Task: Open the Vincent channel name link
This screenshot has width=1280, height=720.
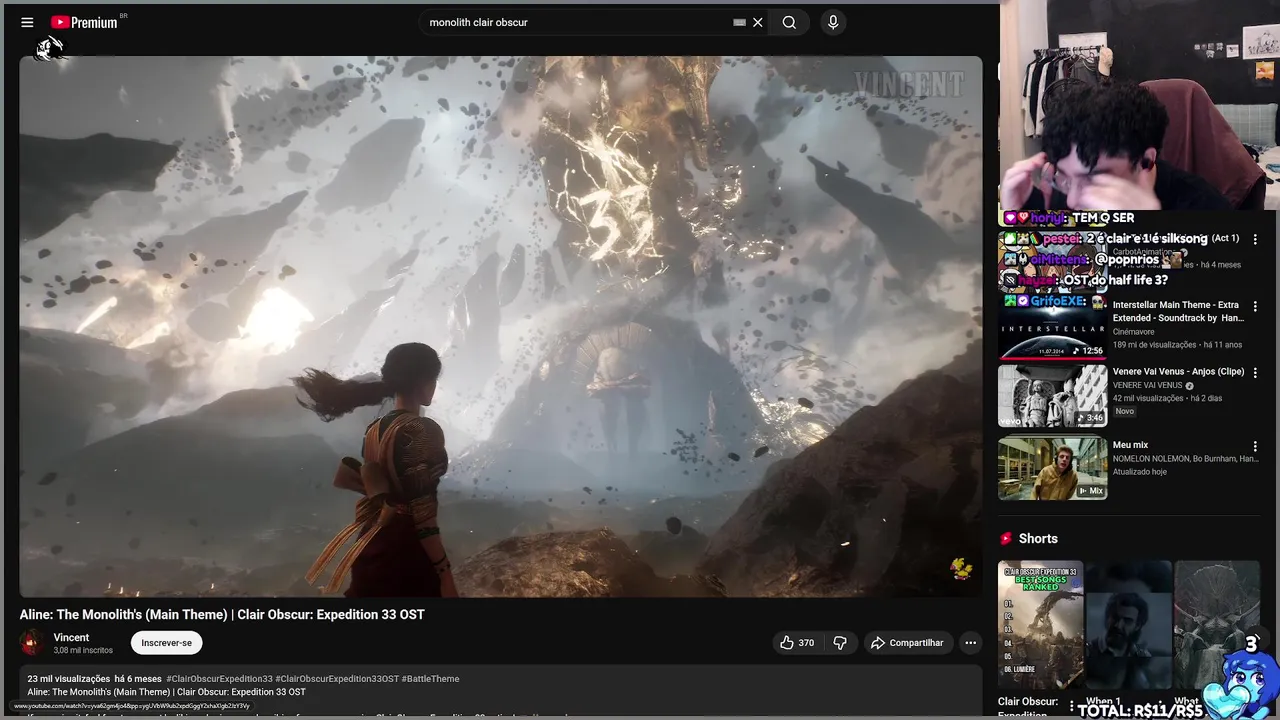Action: pyautogui.click(x=71, y=637)
